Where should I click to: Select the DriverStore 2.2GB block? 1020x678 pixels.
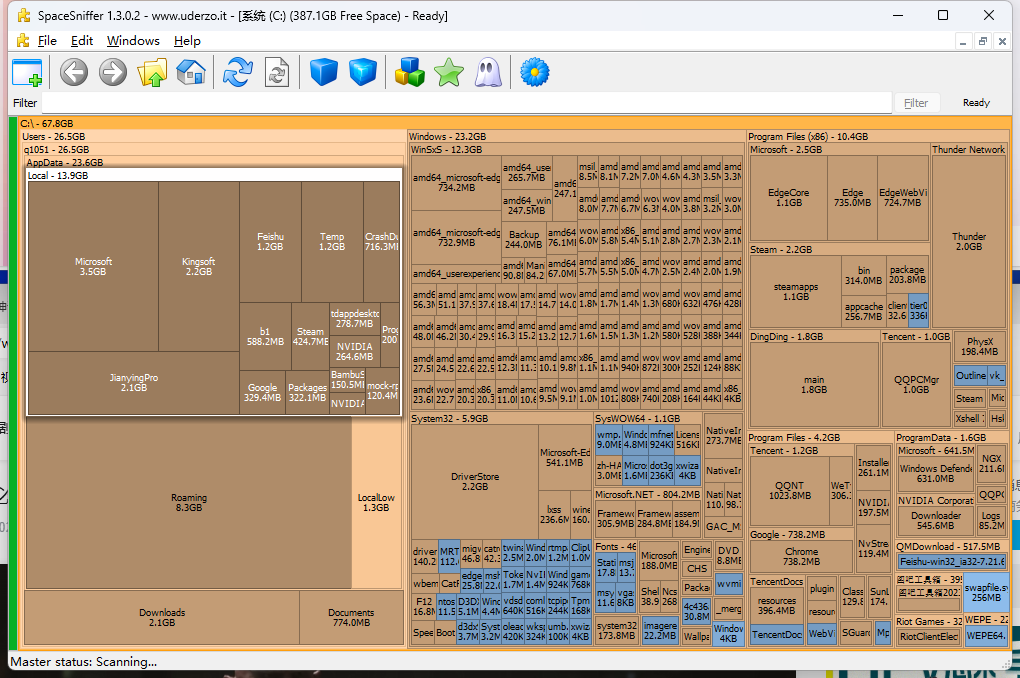click(475, 481)
